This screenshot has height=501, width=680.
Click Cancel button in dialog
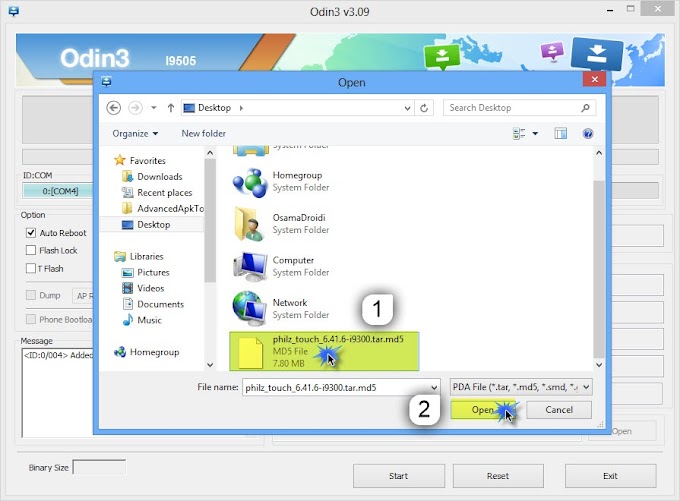[x=559, y=410]
